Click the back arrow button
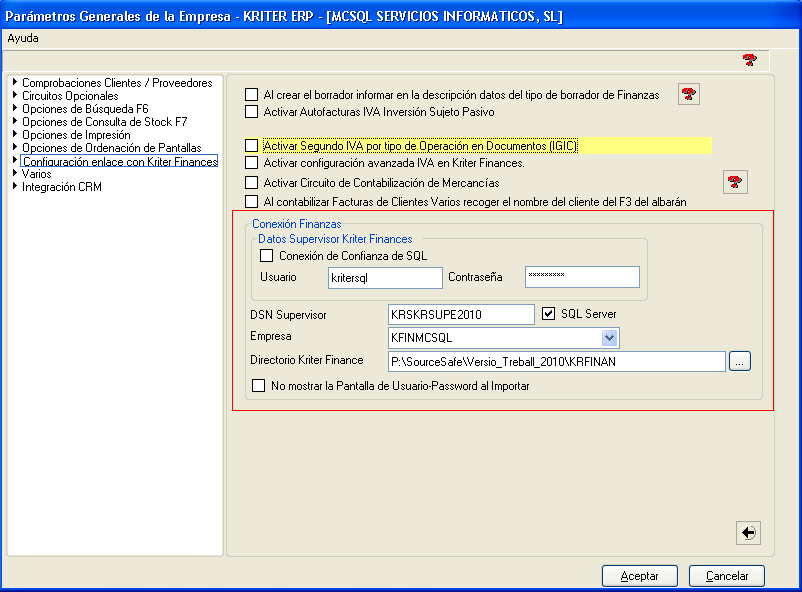Screen dimensions: 802x592 748,533
